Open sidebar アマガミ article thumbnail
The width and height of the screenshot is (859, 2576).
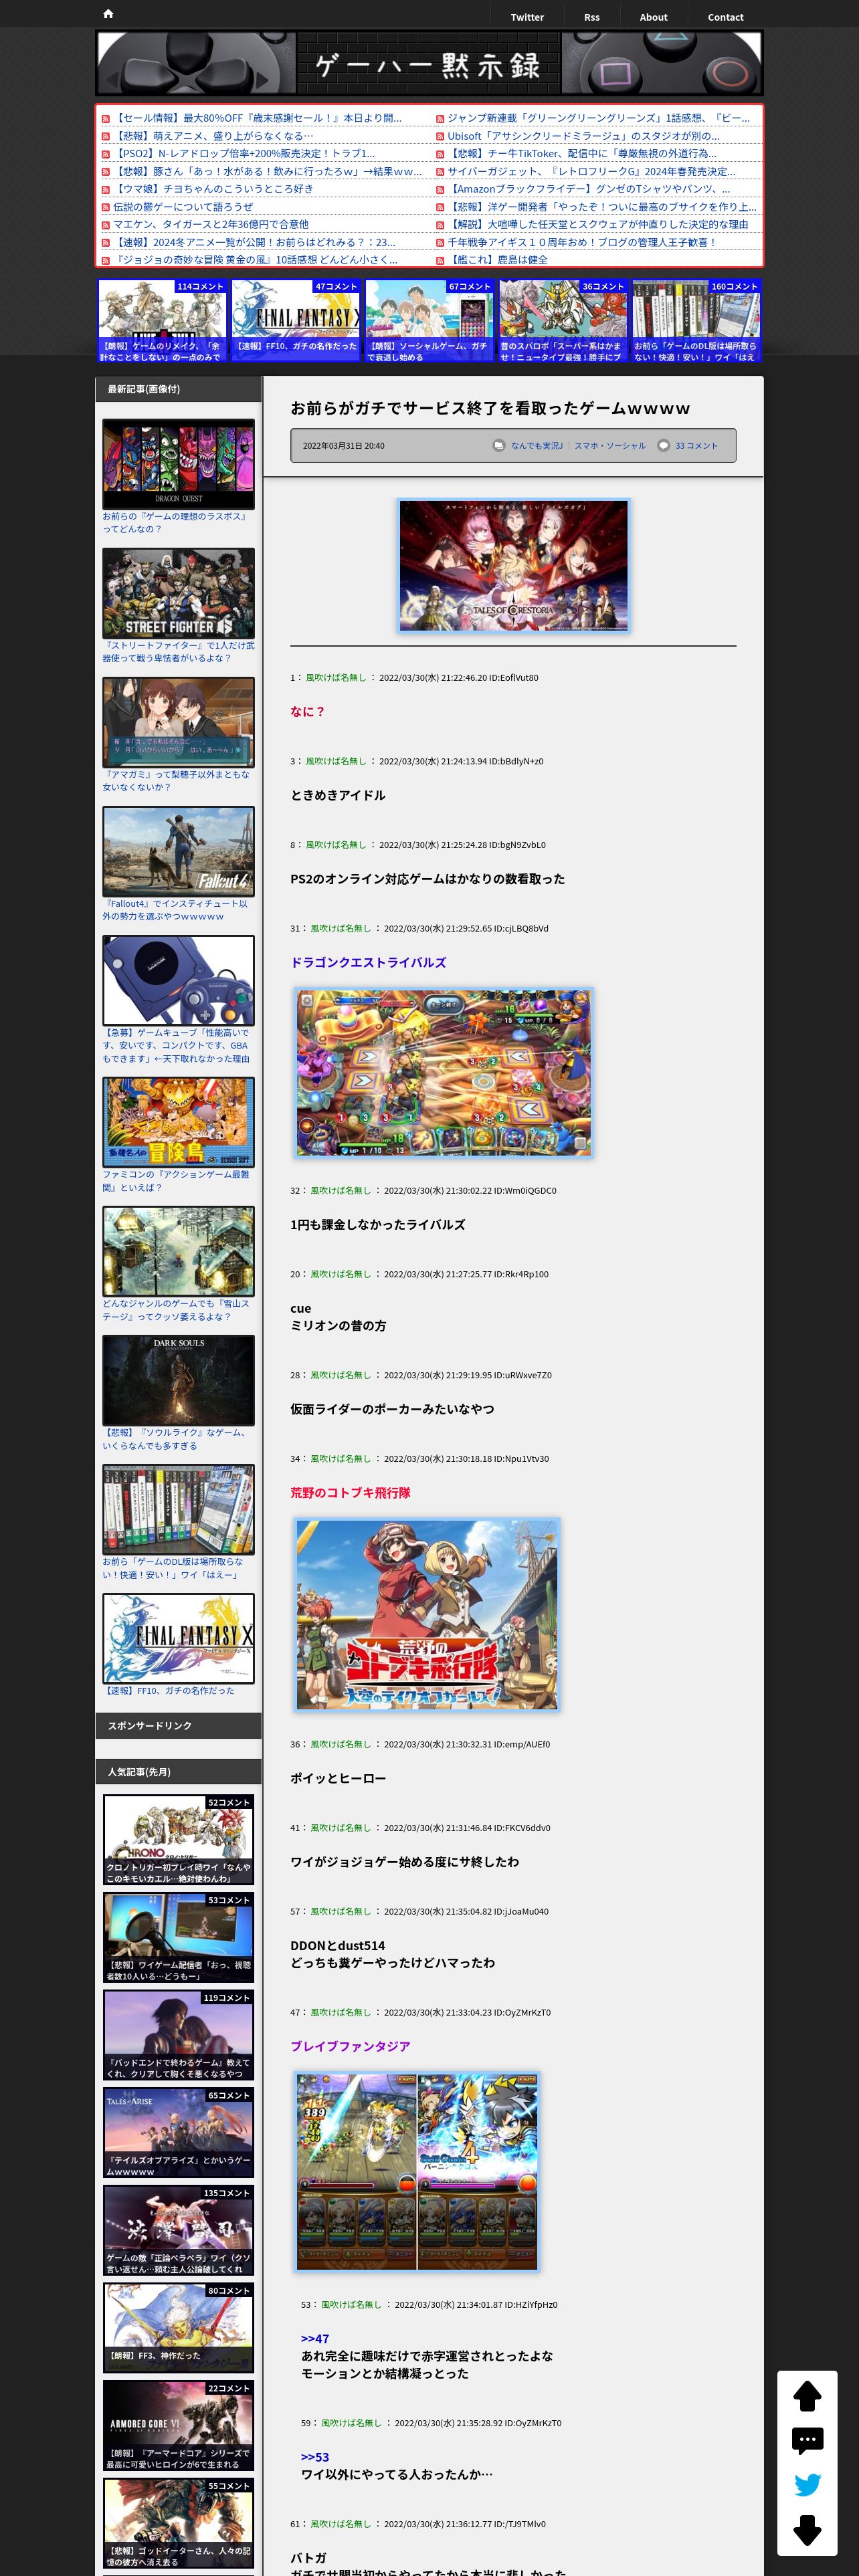coord(178,722)
